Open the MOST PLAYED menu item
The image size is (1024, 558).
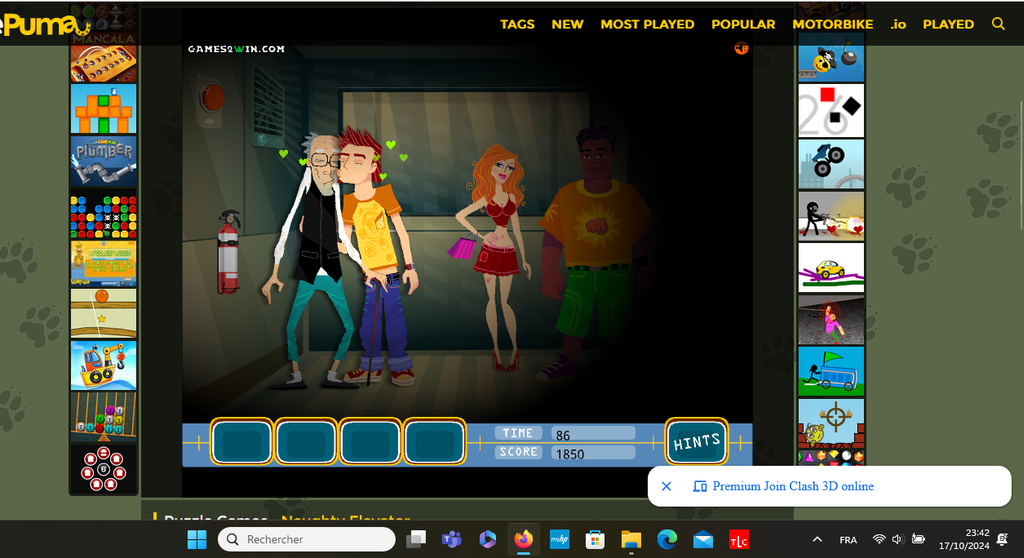pyautogui.click(x=647, y=24)
